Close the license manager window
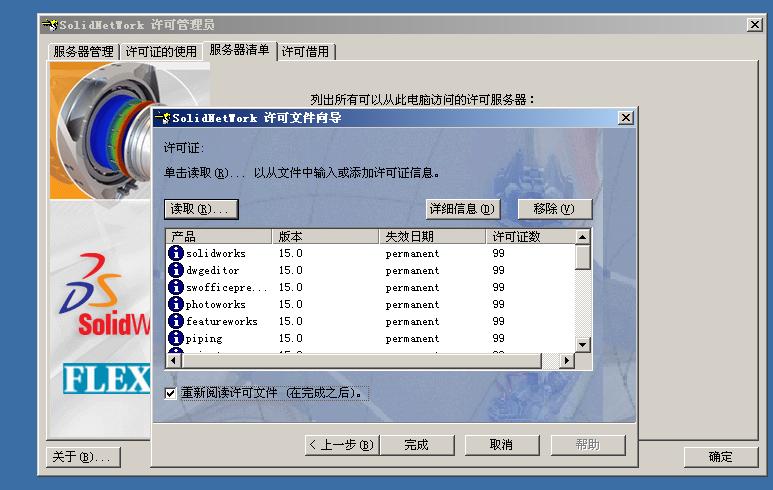The height and width of the screenshot is (490, 773). (755, 25)
